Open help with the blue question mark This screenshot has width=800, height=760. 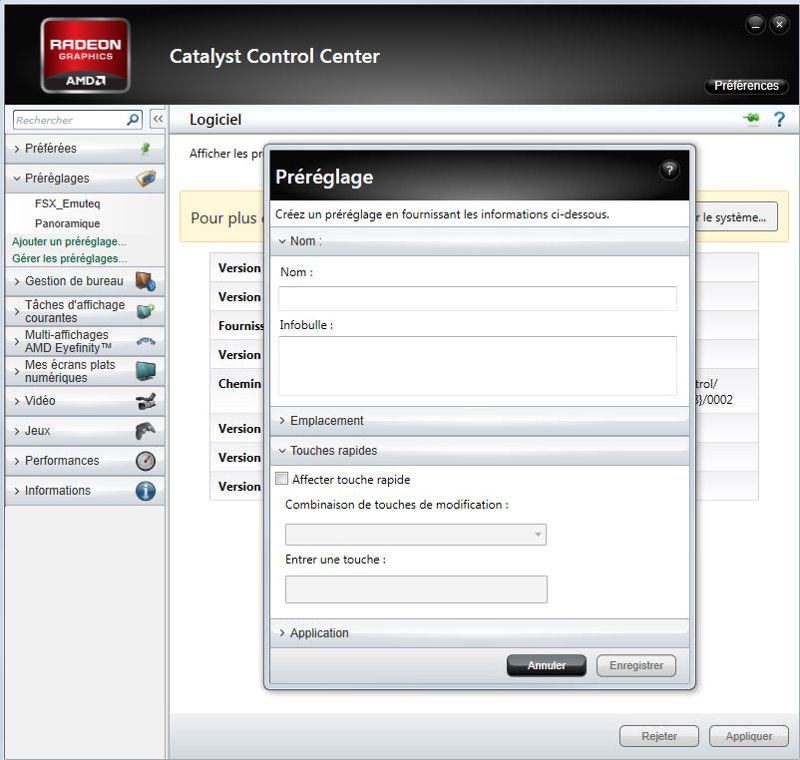[x=779, y=119]
